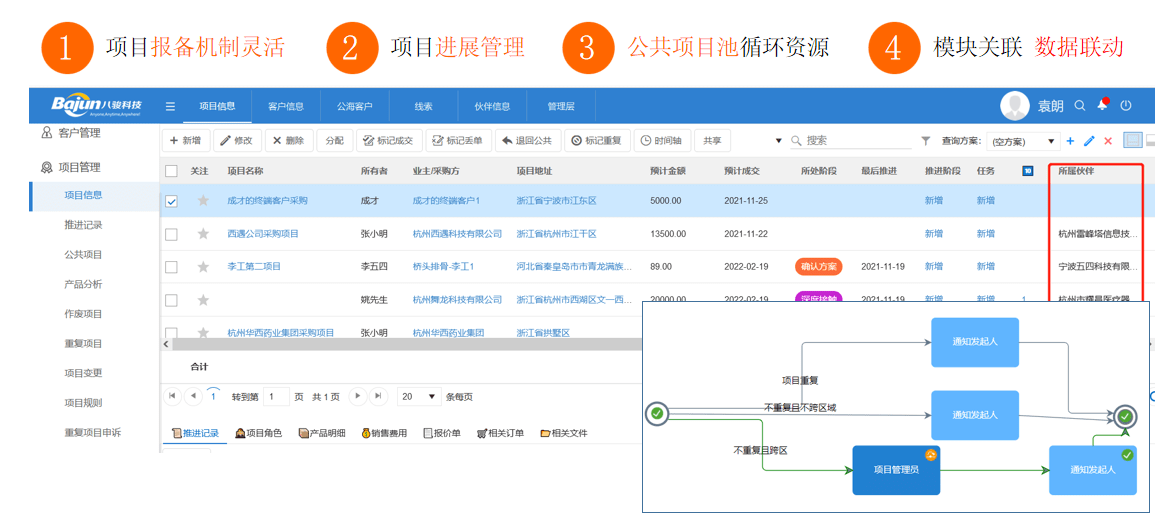
Task: Open the 20 rows-per-page dropdown
Action: point(420,396)
